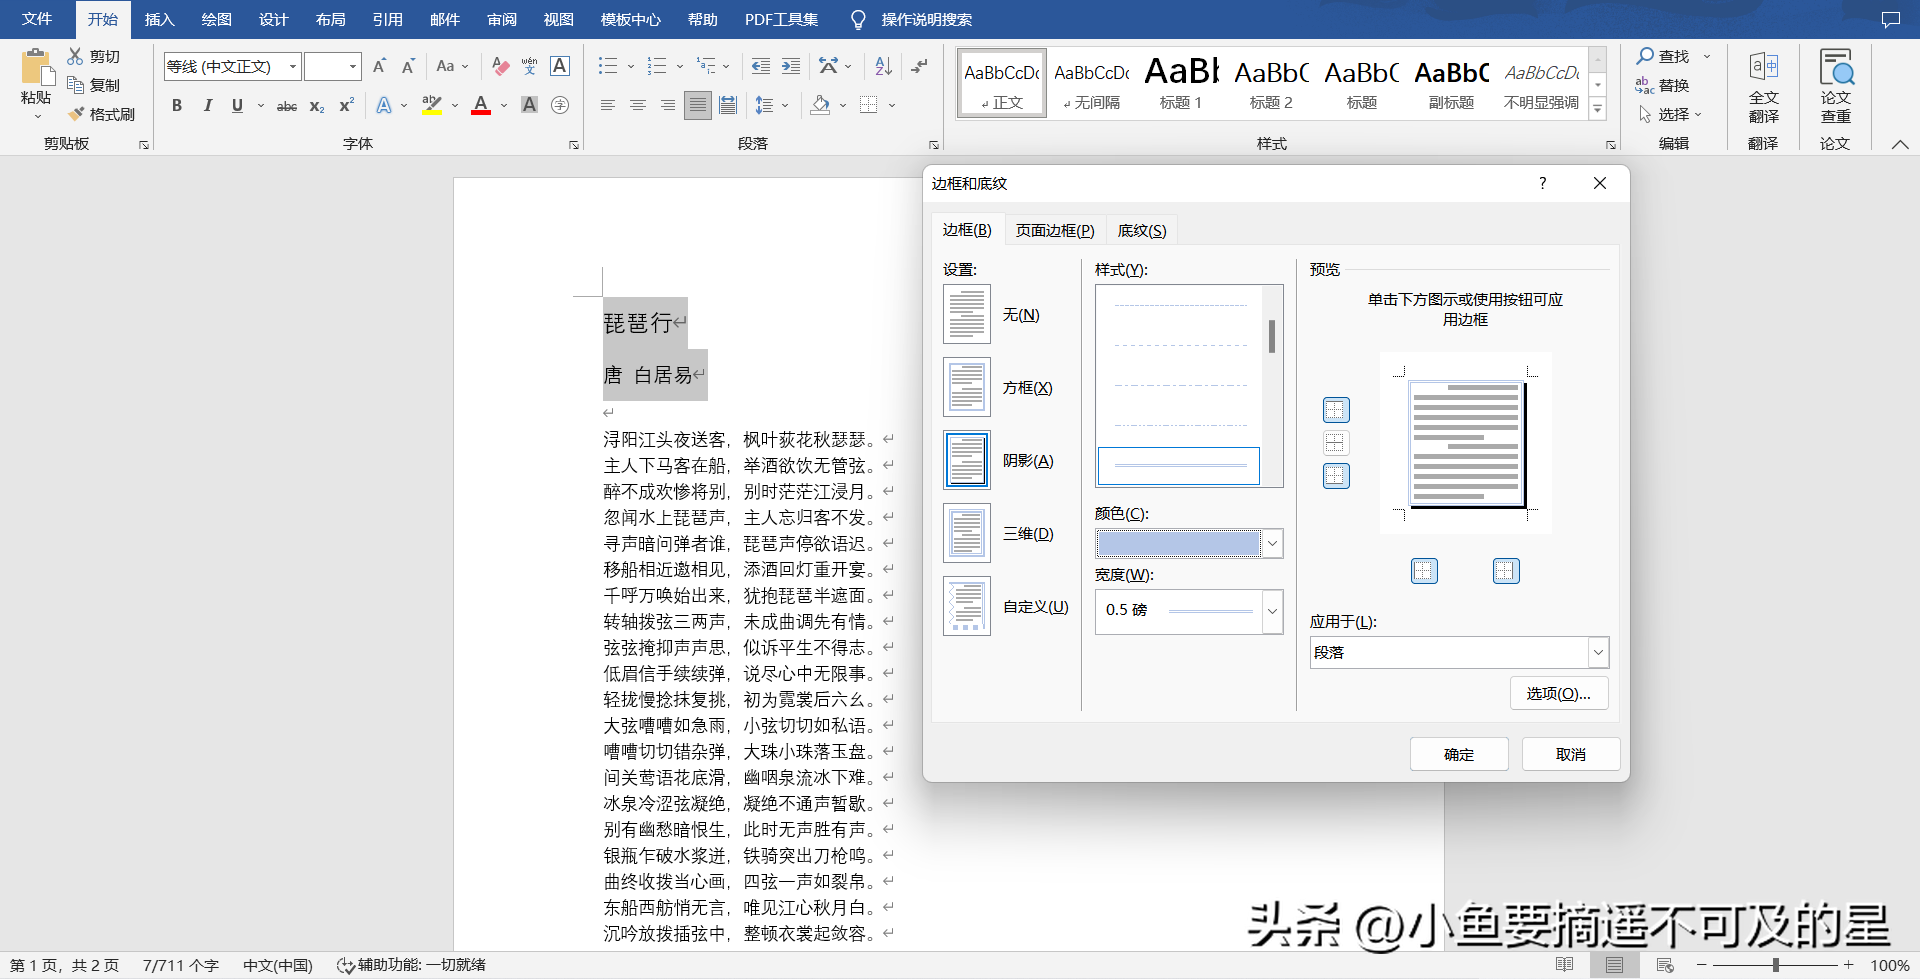
Task: Click OK in Borders dialog
Action: 1459,754
